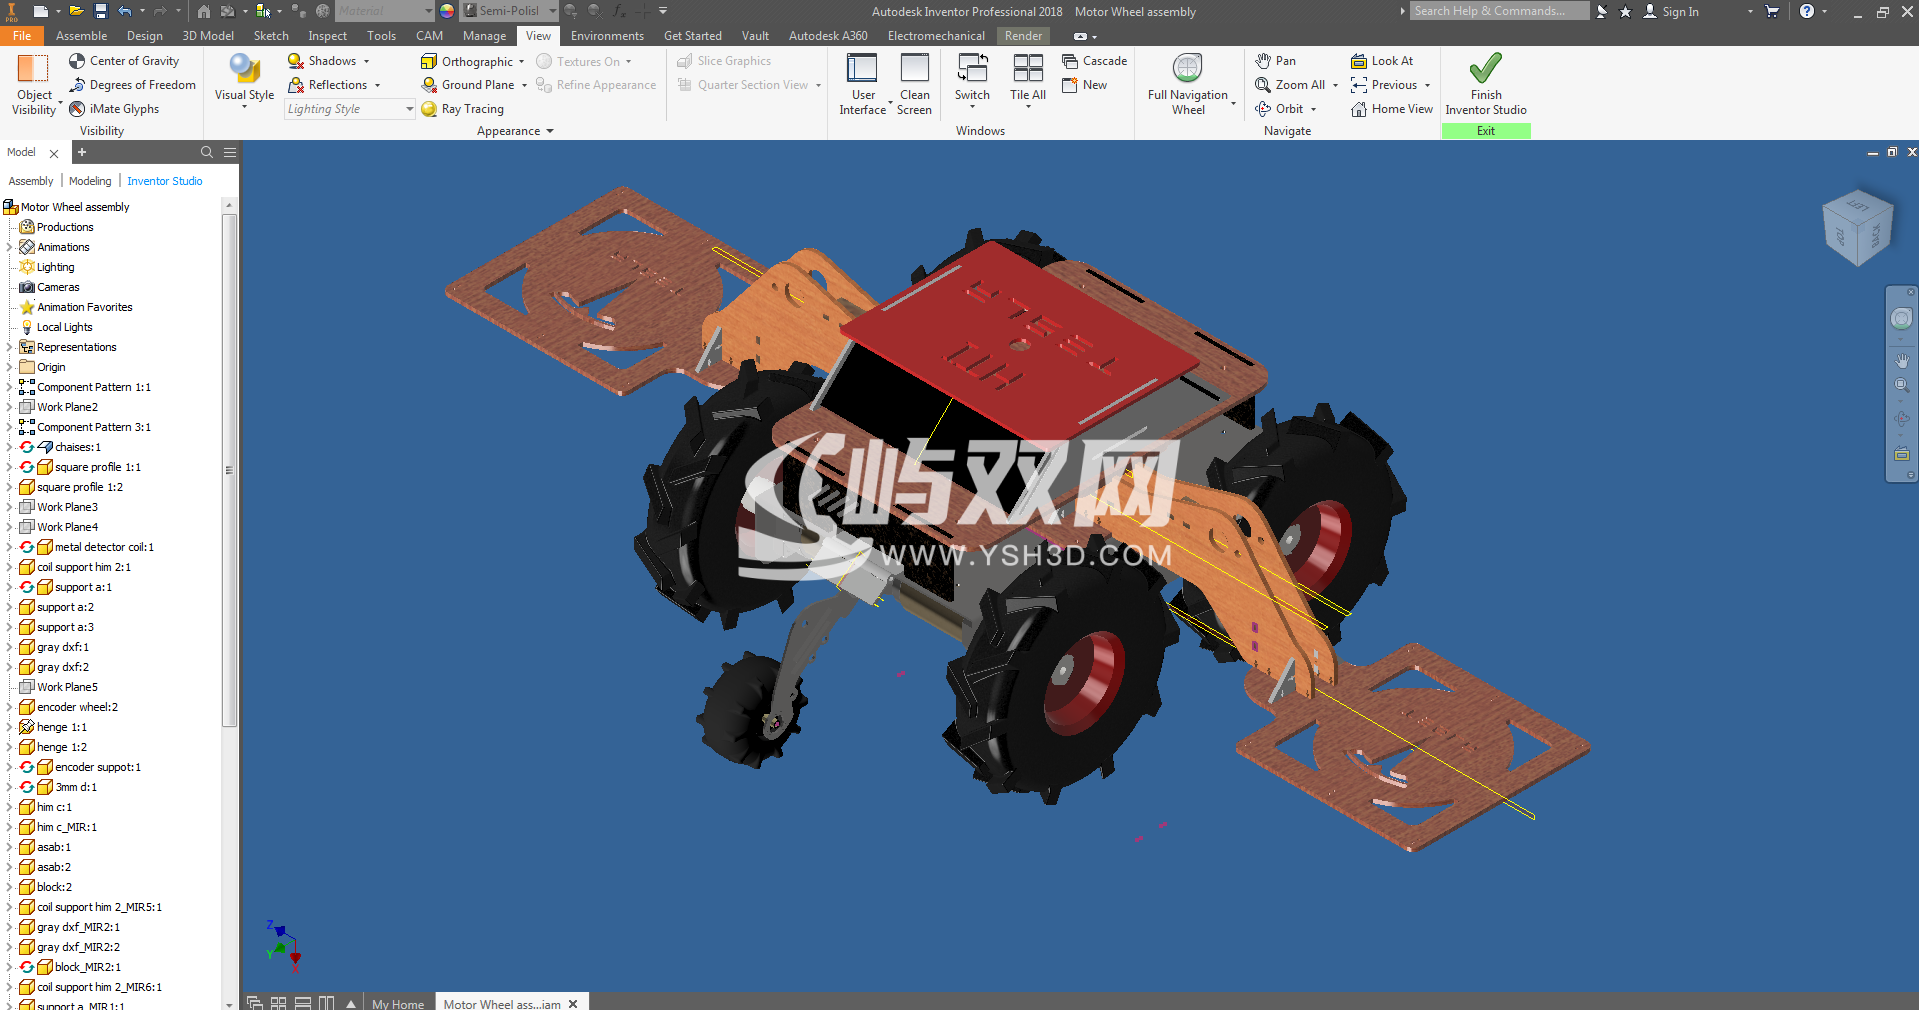Open the Shadows dropdown arrow
1919x1010 pixels.
click(x=367, y=61)
